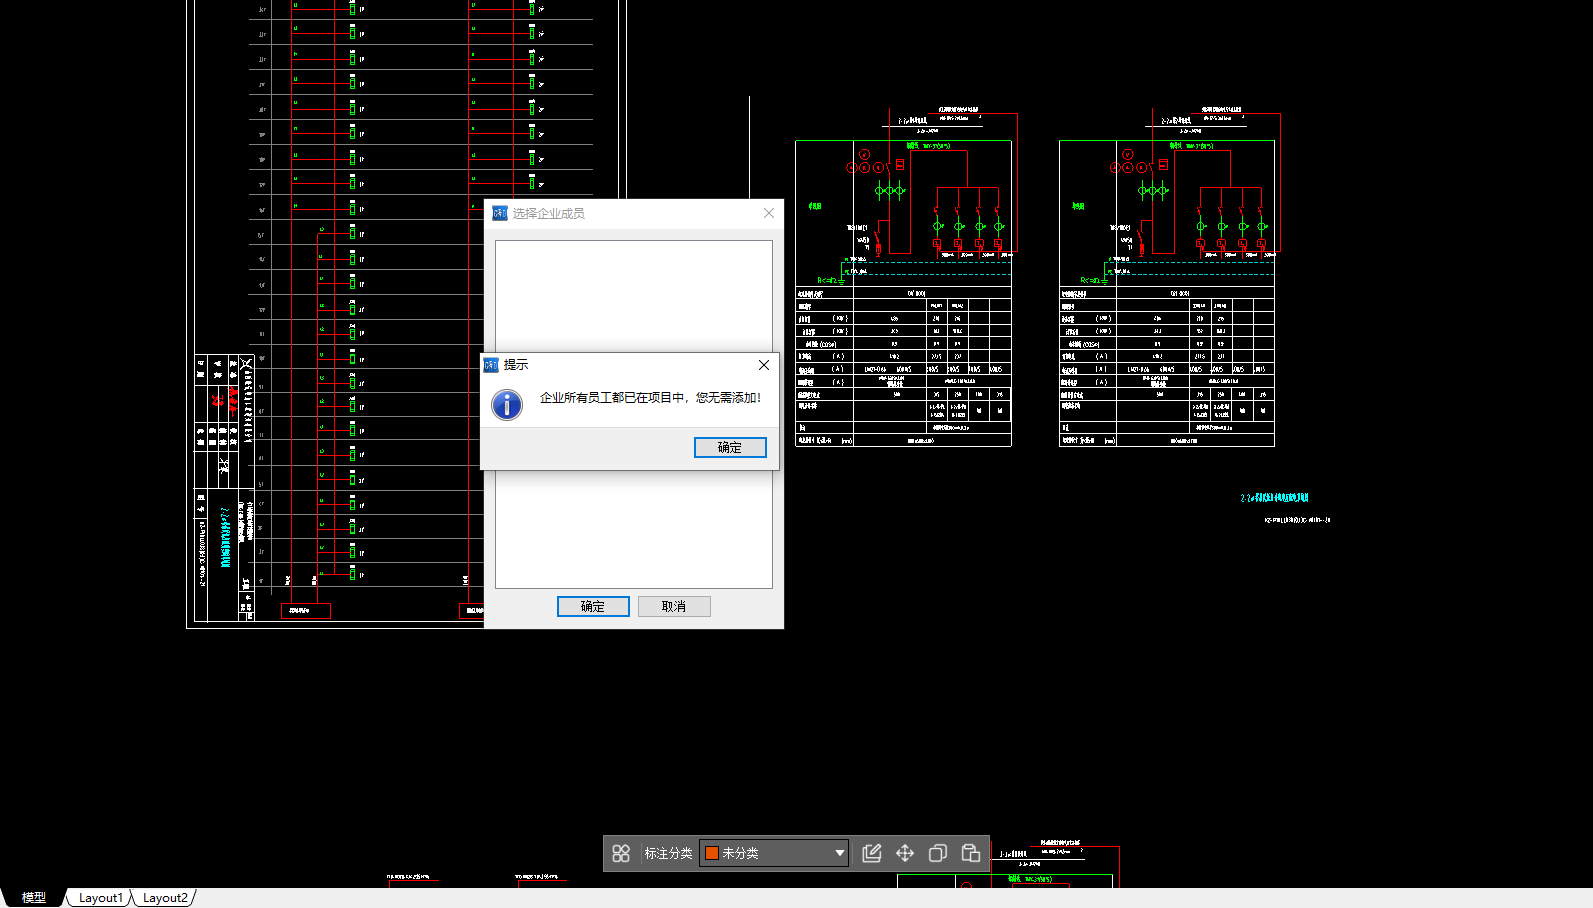Close the 选择企业成员 window
Screen dimensions: 1593x908
pos(769,213)
